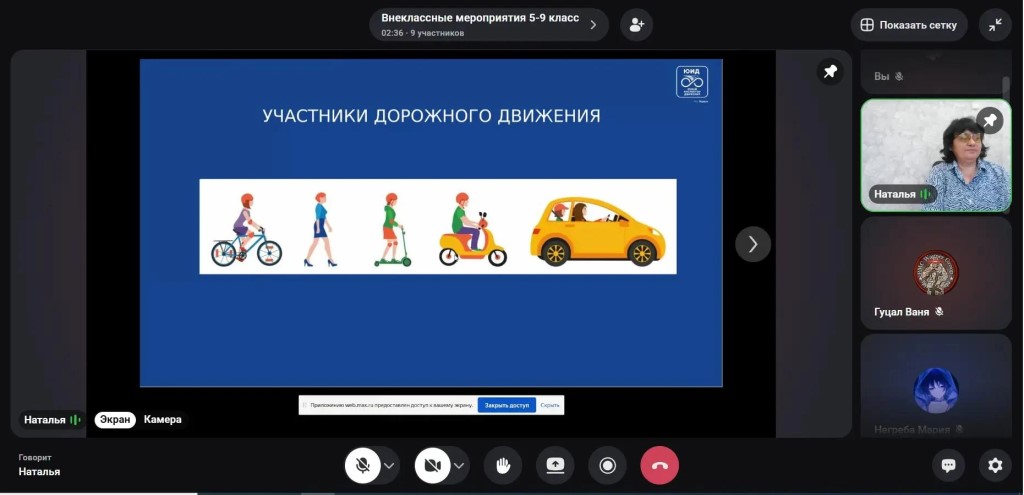The image size is (1024, 495).
Task: Switch to the Камера tab
Action: tap(163, 419)
